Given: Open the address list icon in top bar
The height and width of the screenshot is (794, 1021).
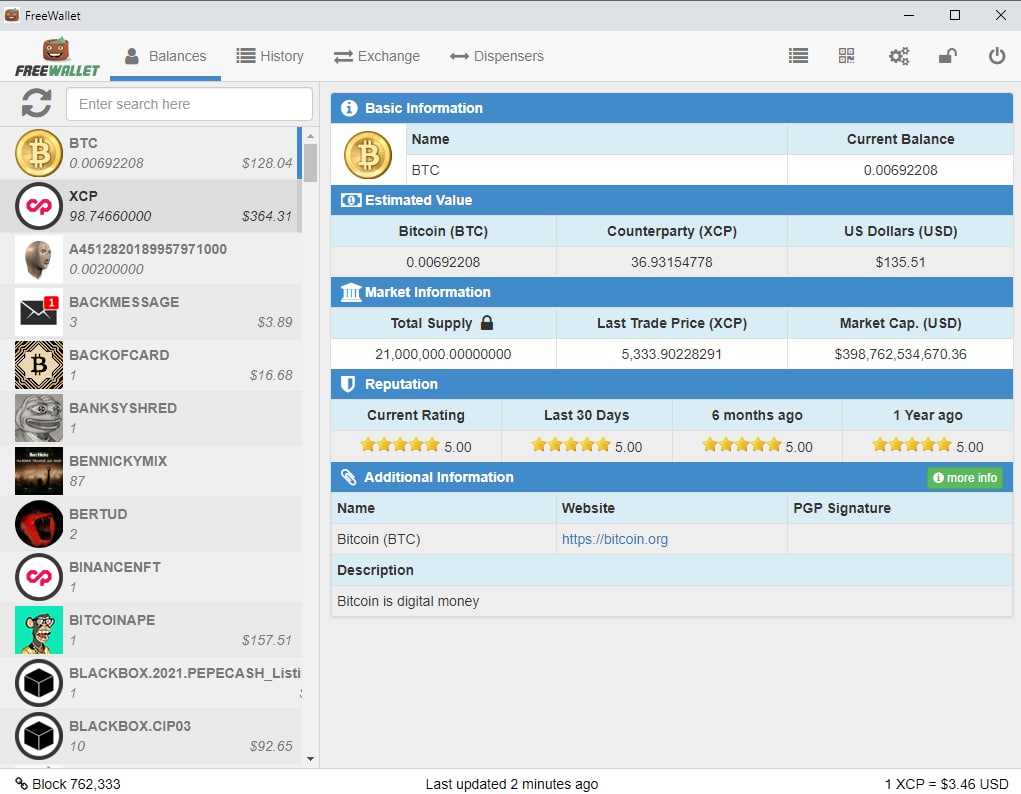Looking at the screenshot, I should pos(798,56).
